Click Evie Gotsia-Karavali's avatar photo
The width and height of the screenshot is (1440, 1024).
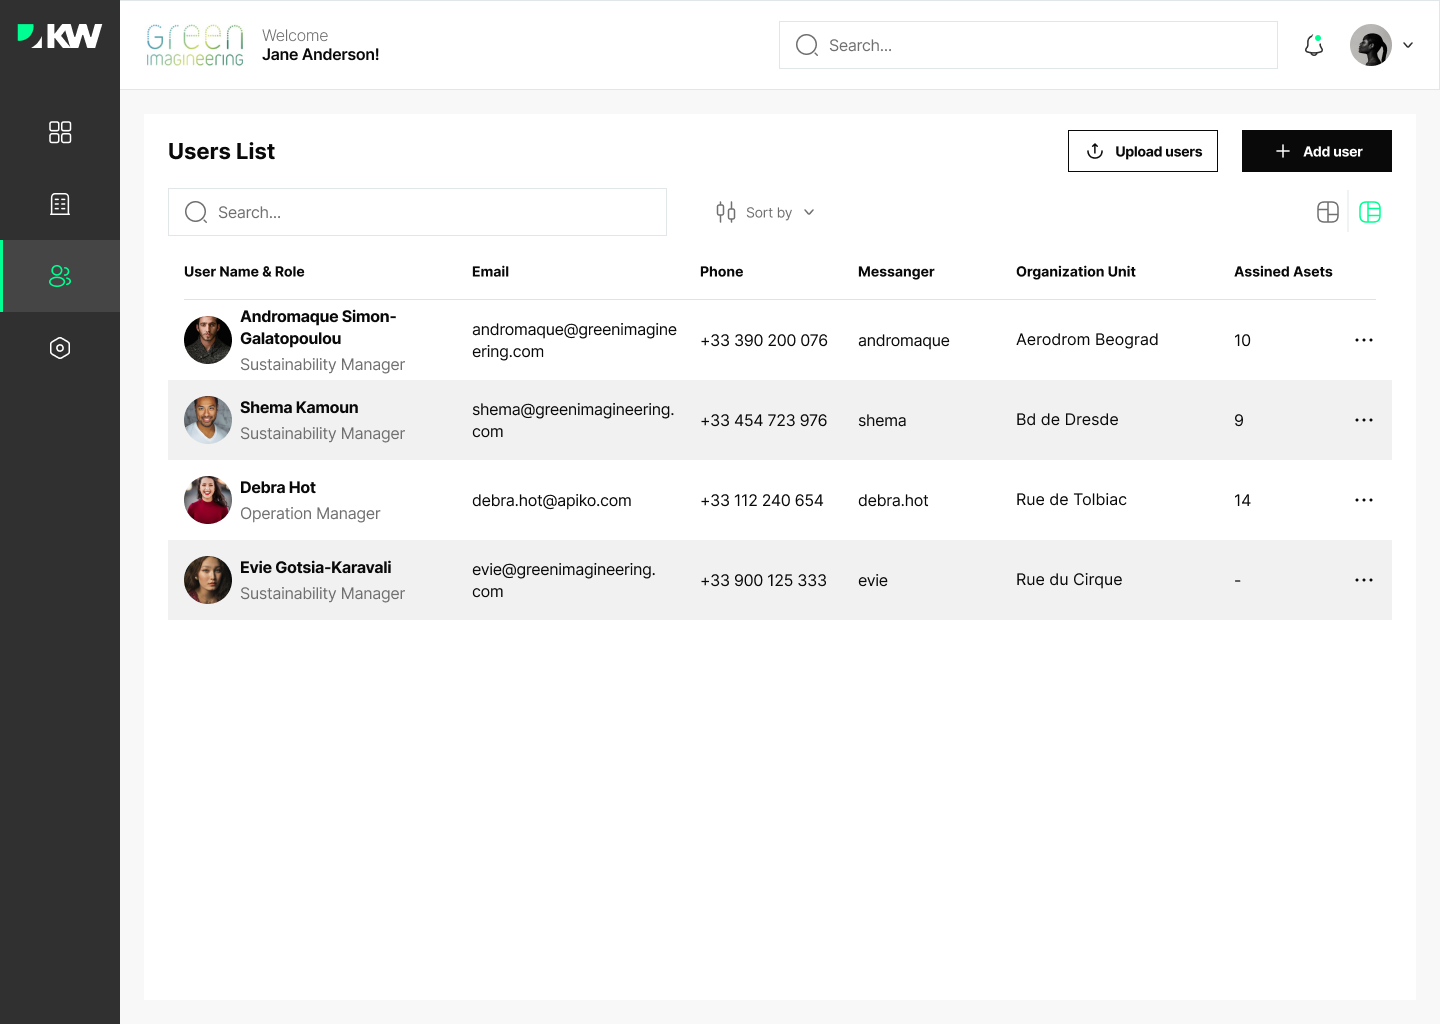(x=208, y=580)
